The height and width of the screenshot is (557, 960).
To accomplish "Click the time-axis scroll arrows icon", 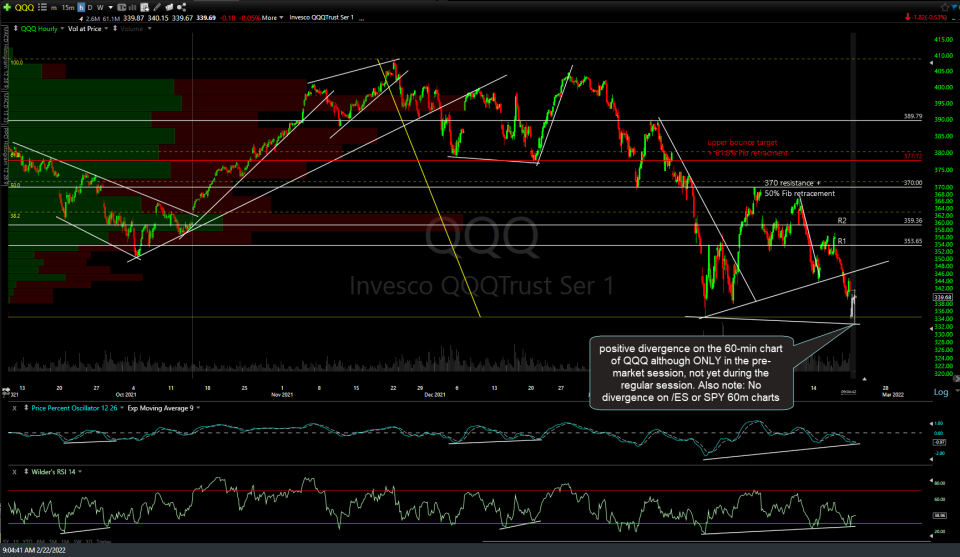I will click(6, 390).
